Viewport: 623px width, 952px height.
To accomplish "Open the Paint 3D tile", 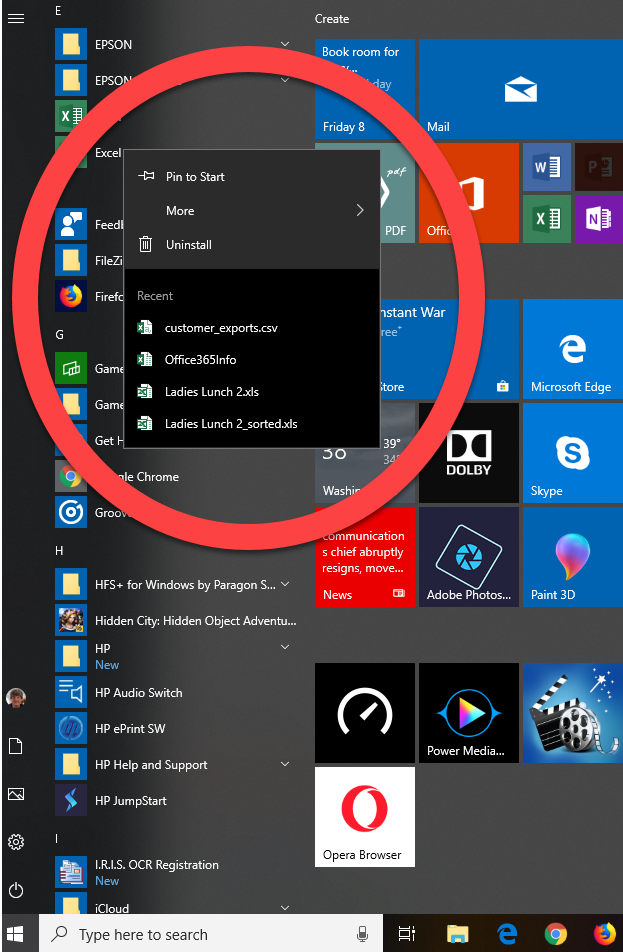I will (573, 557).
